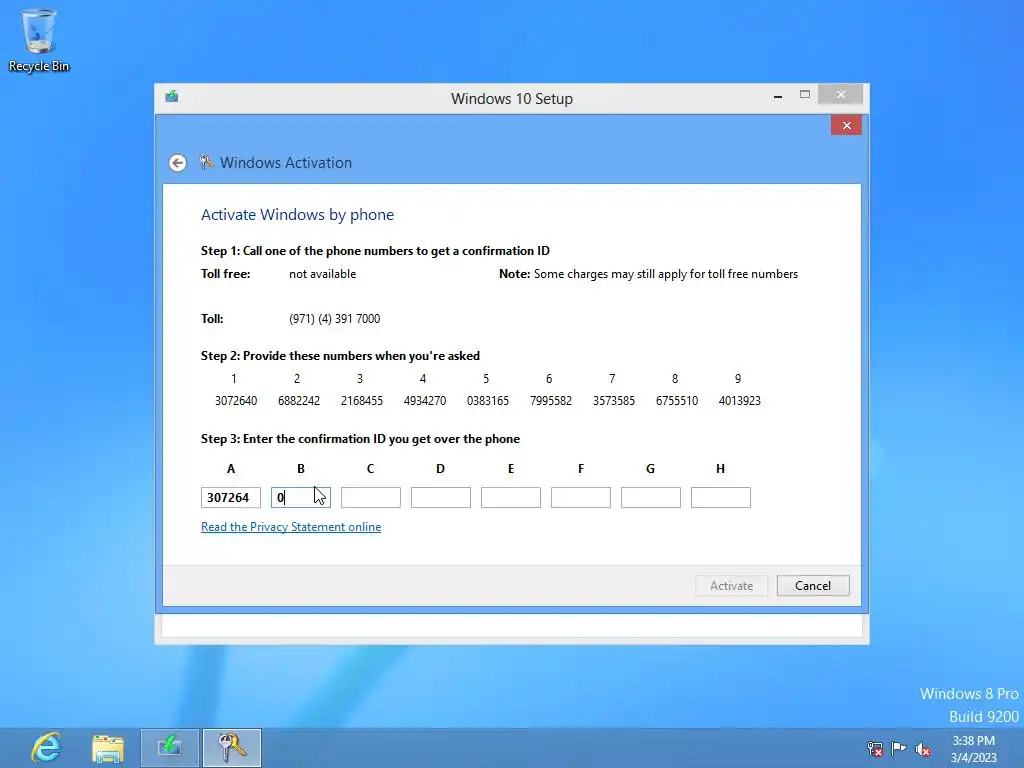Close the Windows 10 Setup window
The width and height of the screenshot is (1024, 768).
tap(840, 95)
